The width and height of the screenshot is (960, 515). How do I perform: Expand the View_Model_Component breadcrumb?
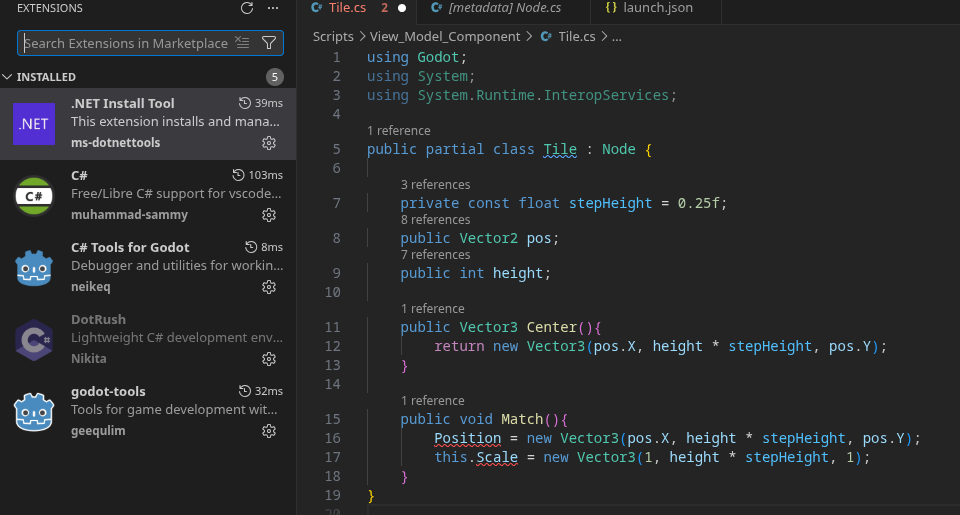[444, 36]
